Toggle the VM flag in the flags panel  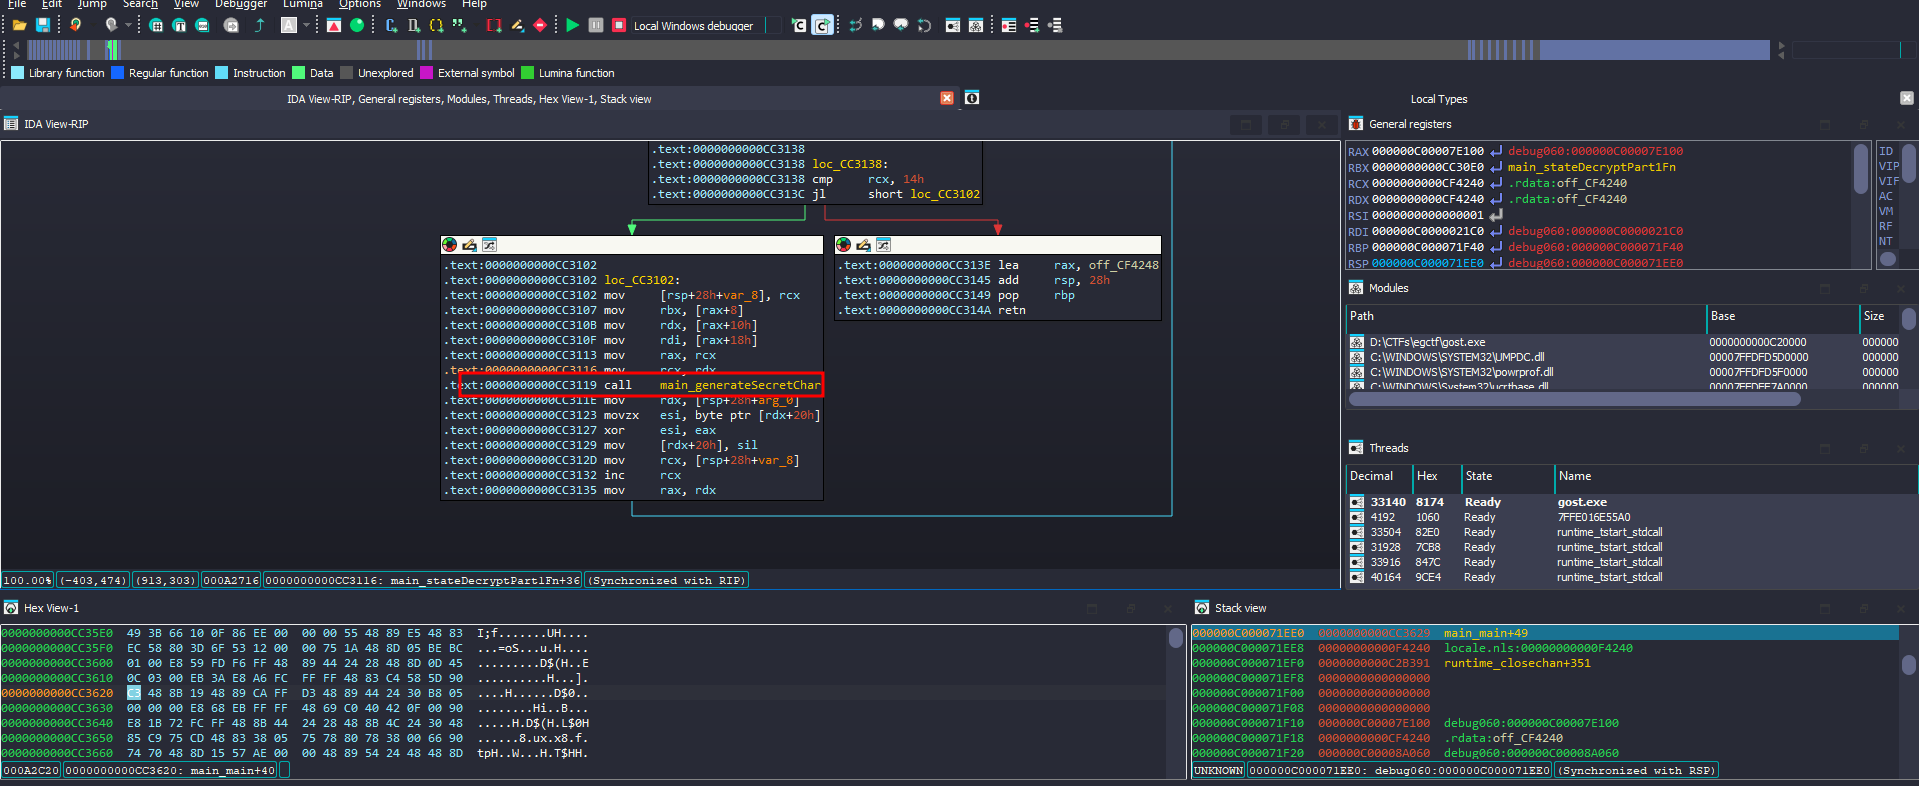(1886, 211)
